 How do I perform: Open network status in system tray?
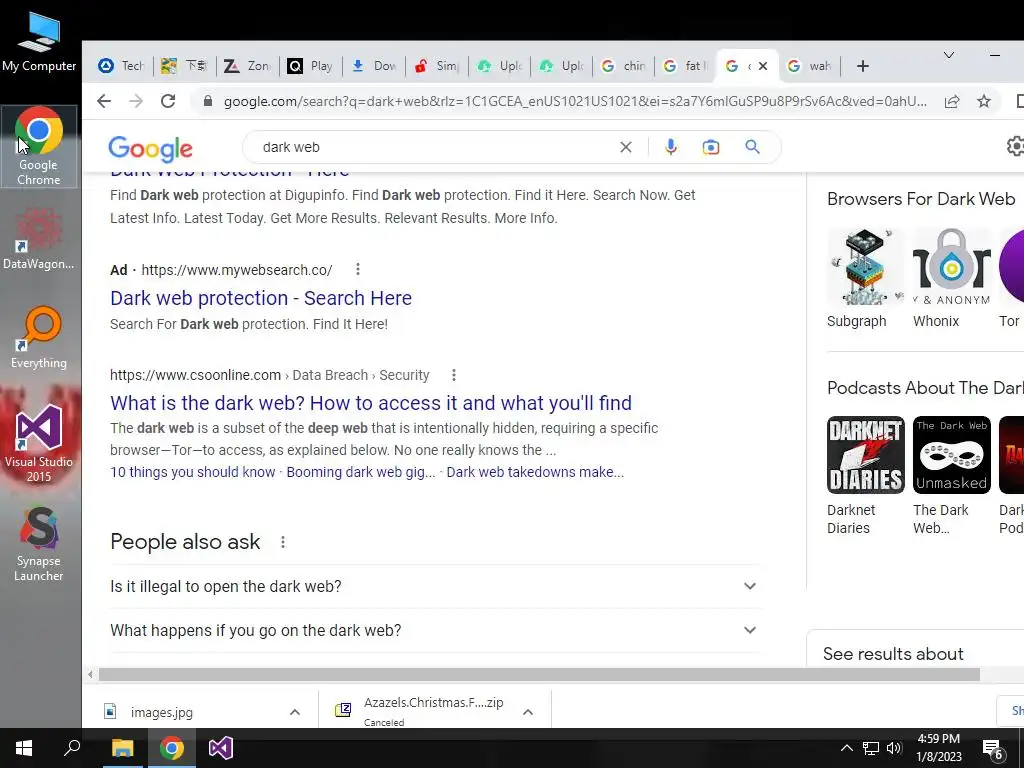(x=871, y=748)
